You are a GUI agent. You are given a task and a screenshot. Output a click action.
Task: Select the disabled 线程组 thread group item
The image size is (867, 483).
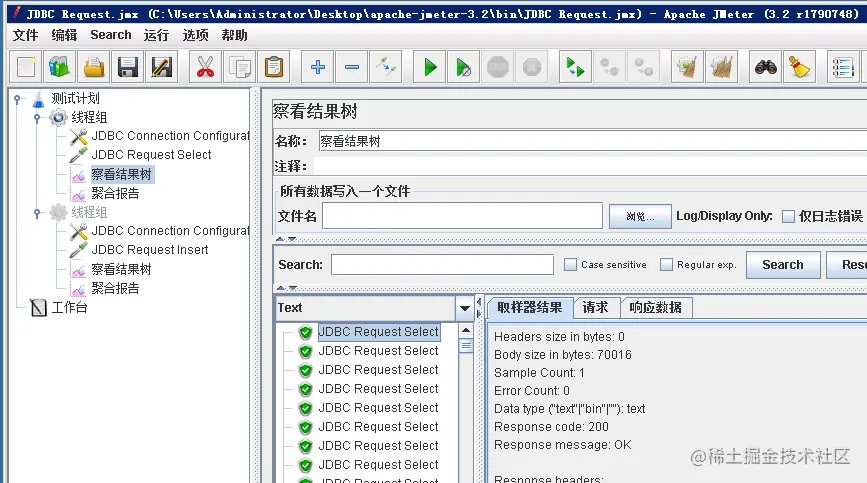point(89,212)
